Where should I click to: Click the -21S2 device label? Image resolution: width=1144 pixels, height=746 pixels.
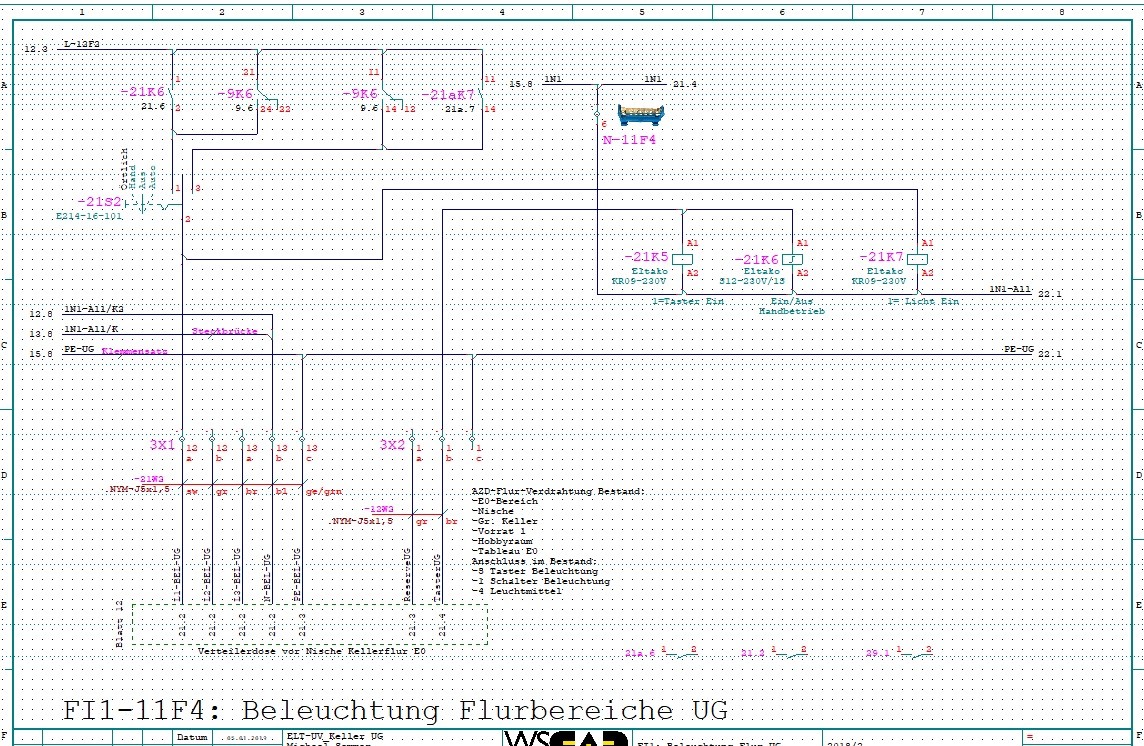pos(100,201)
